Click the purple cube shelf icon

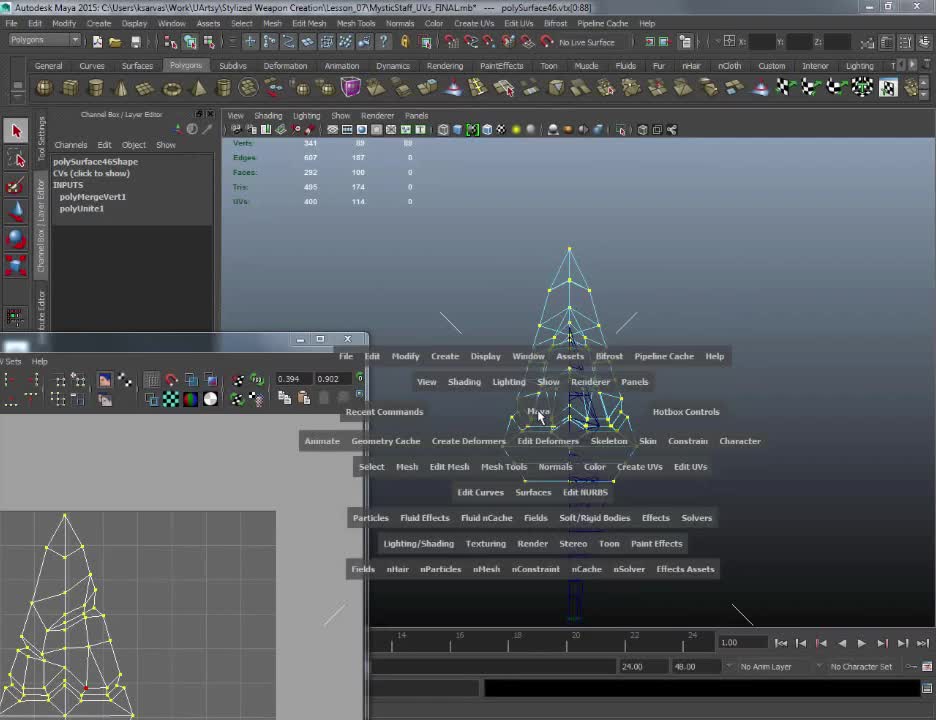[x=350, y=88]
